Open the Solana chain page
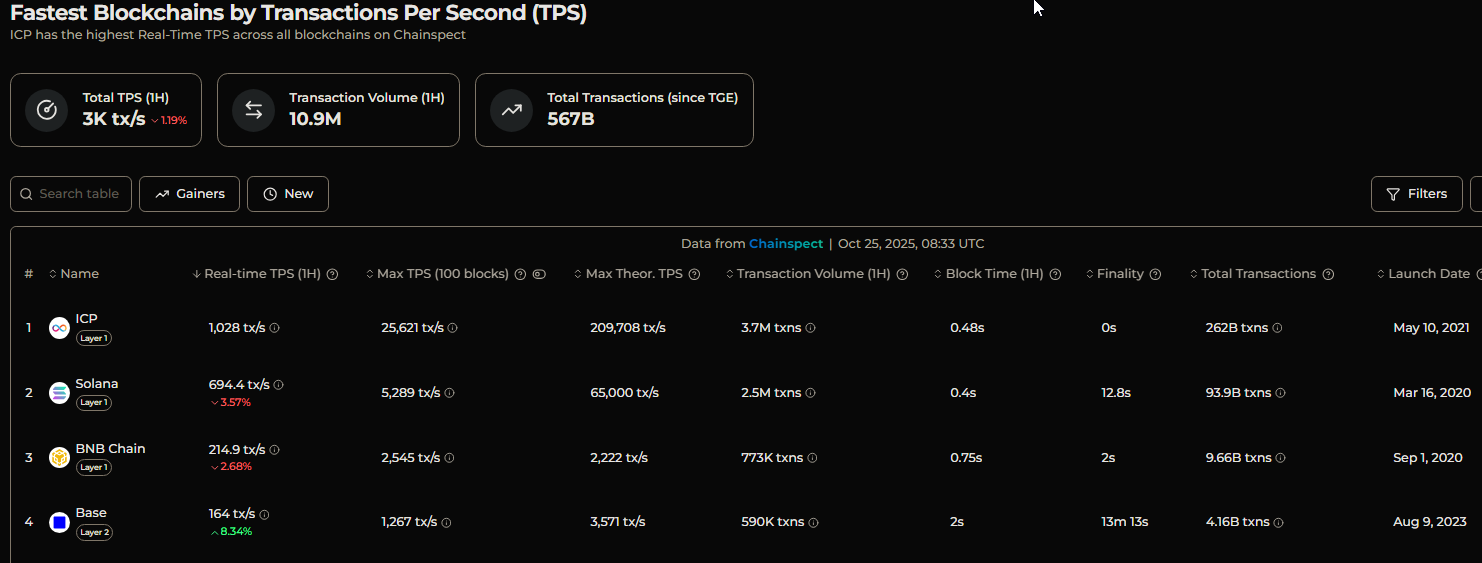 point(97,384)
